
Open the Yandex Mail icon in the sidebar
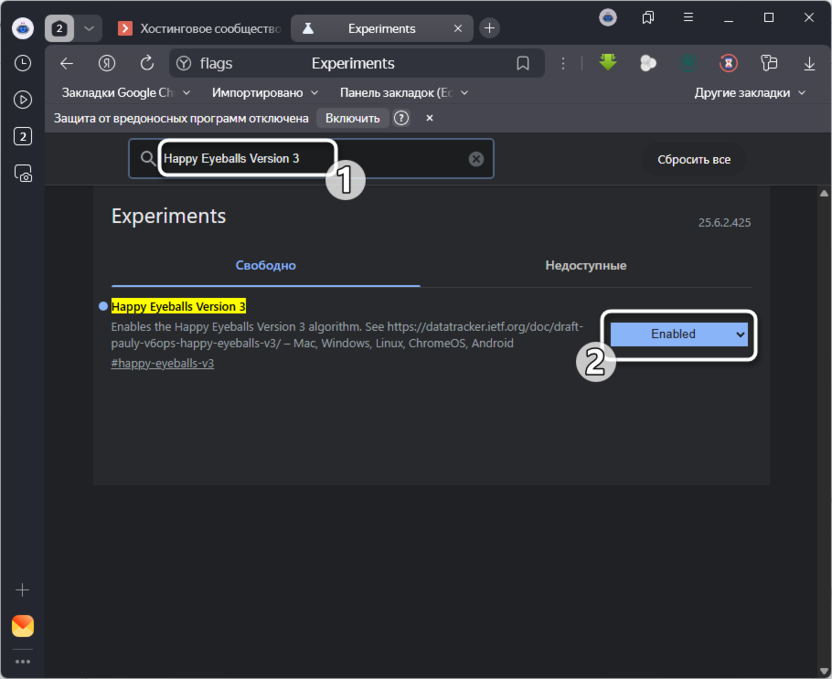[23, 626]
